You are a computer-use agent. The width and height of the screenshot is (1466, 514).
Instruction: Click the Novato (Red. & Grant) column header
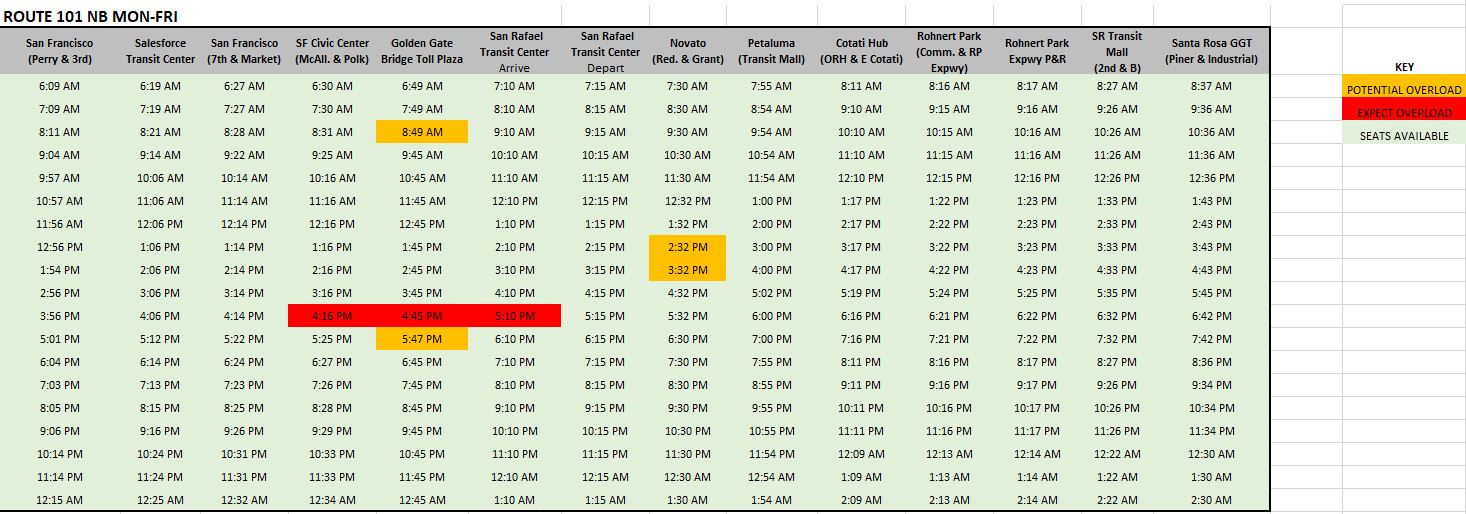click(686, 51)
